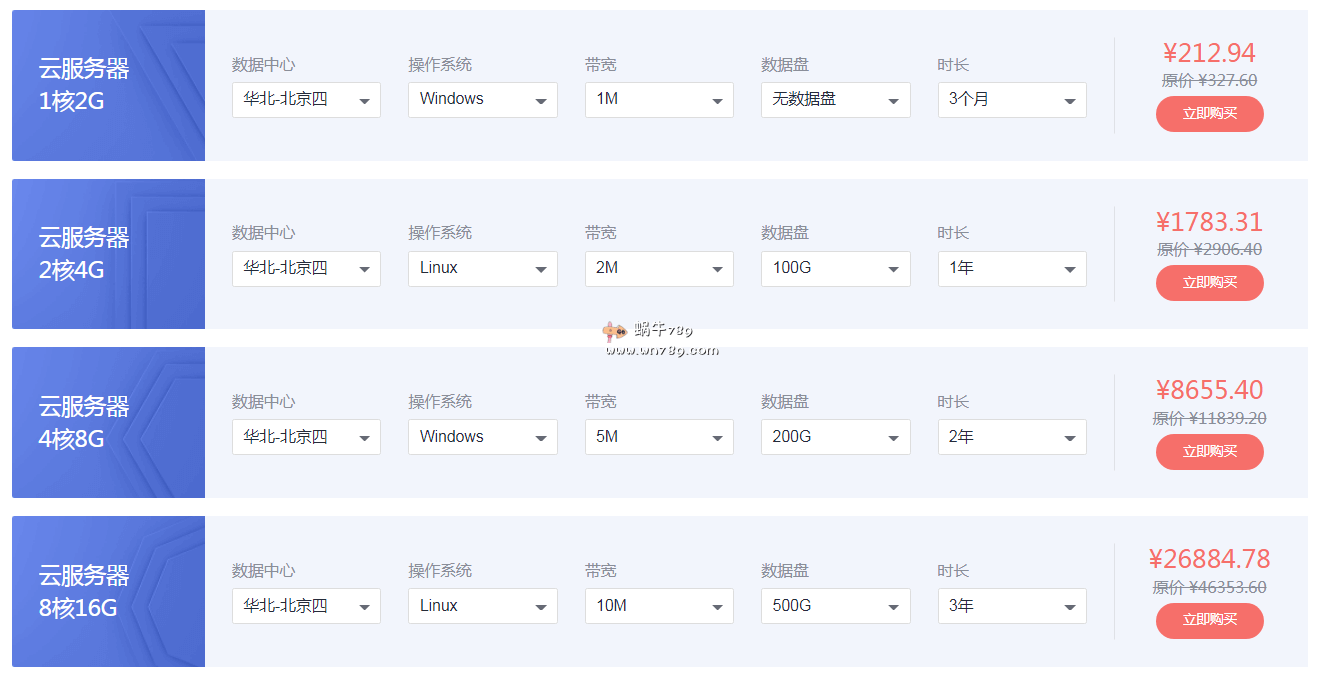The width and height of the screenshot is (1321, 678).
Task: Open data center dropdown for 1核2G server
Action: [x=306, y=100]
